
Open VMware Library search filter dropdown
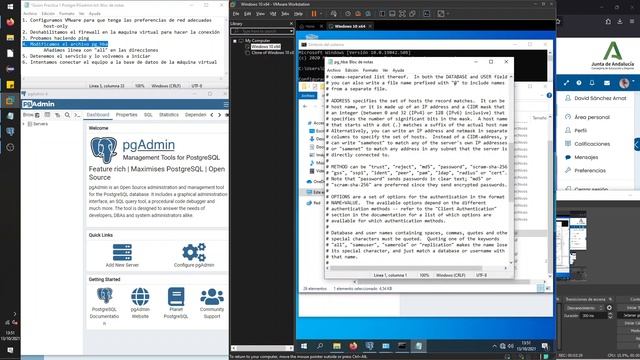[x=291, y=31]
